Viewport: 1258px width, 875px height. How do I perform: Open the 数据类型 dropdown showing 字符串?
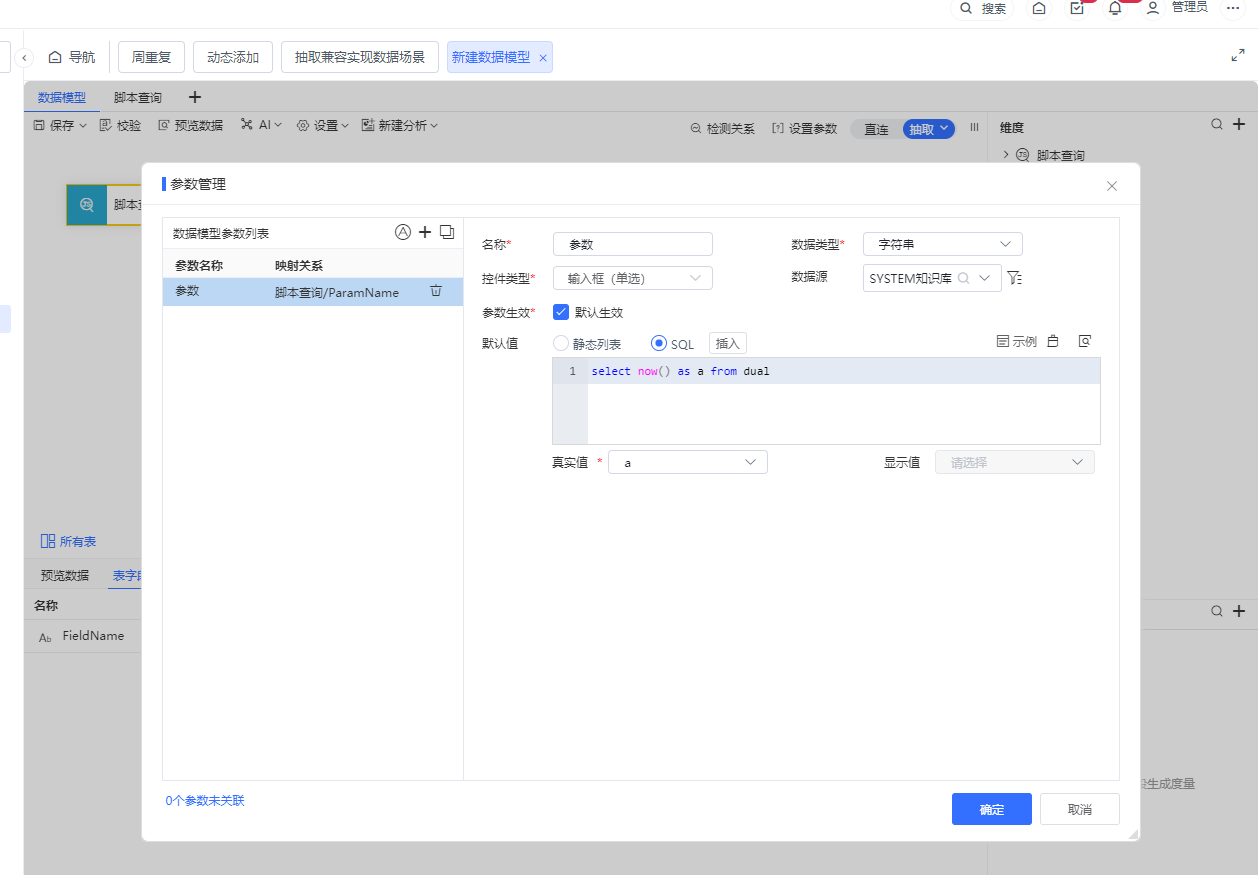click(x=943, y=244)
